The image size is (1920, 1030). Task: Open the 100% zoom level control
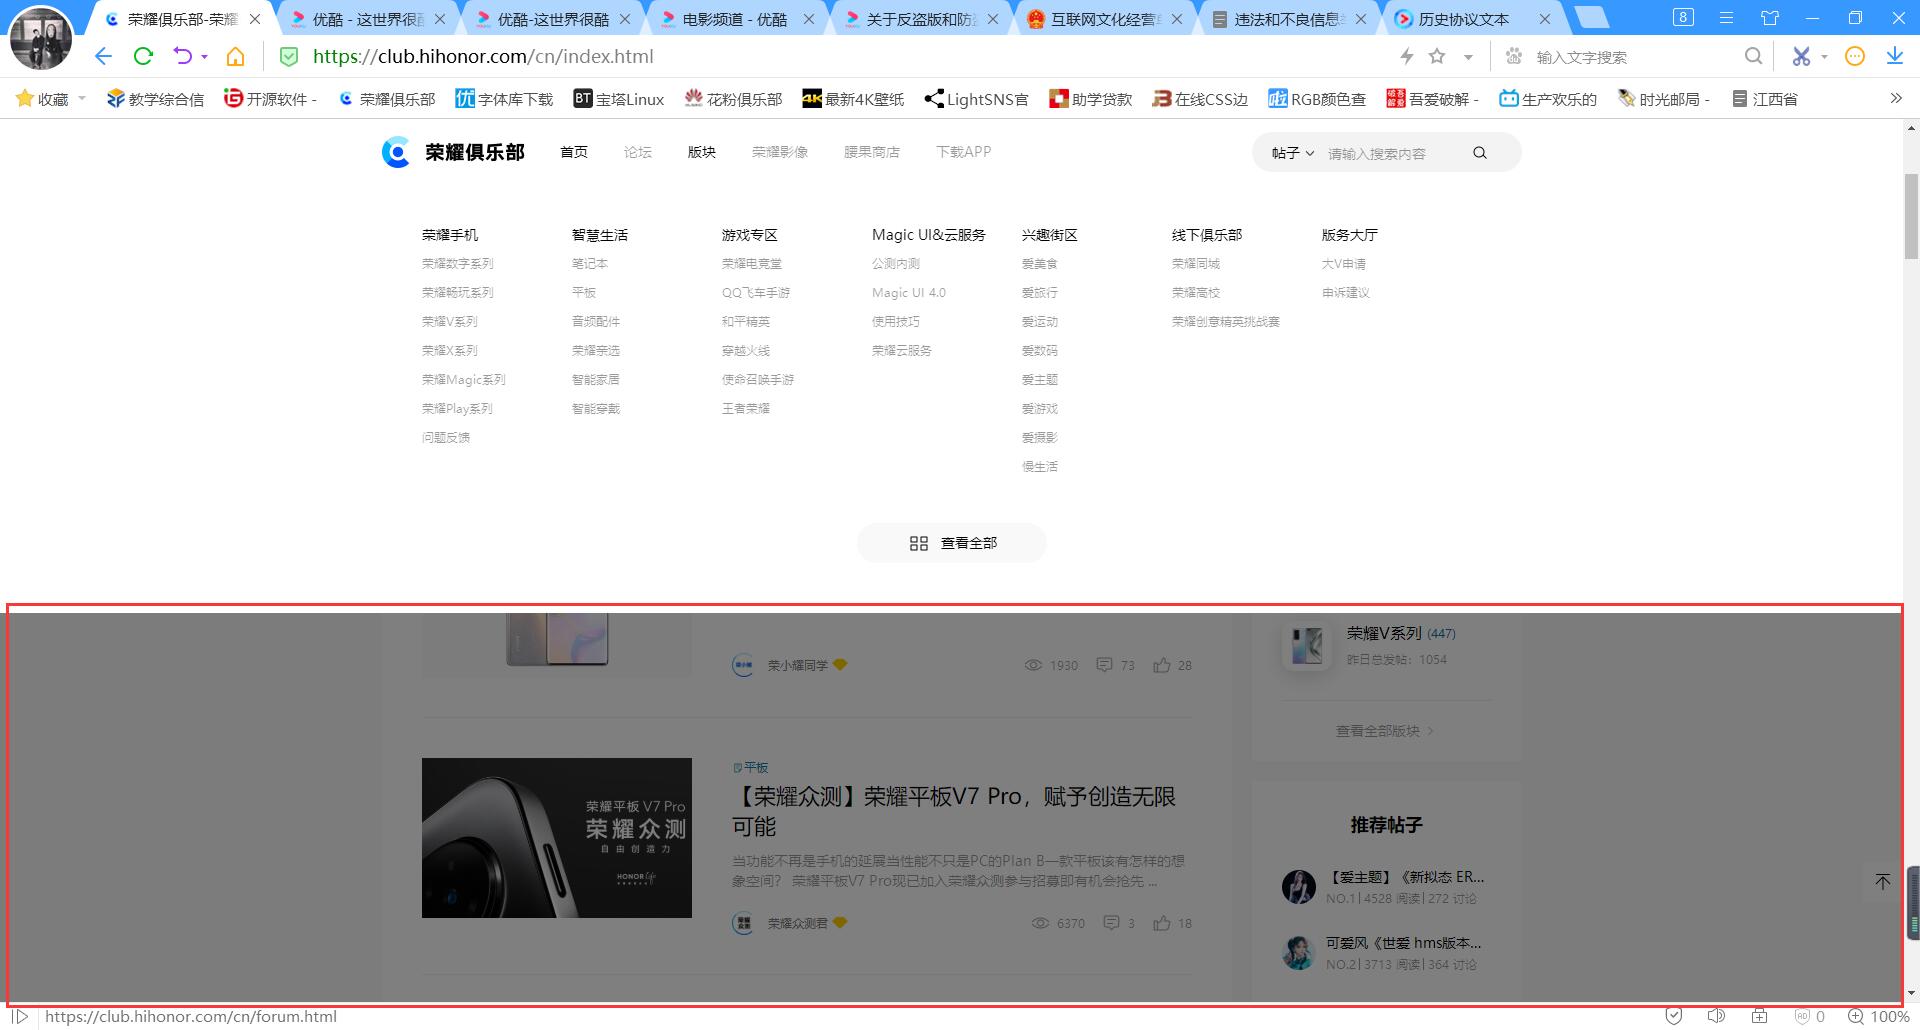tap(1878, 1016)
